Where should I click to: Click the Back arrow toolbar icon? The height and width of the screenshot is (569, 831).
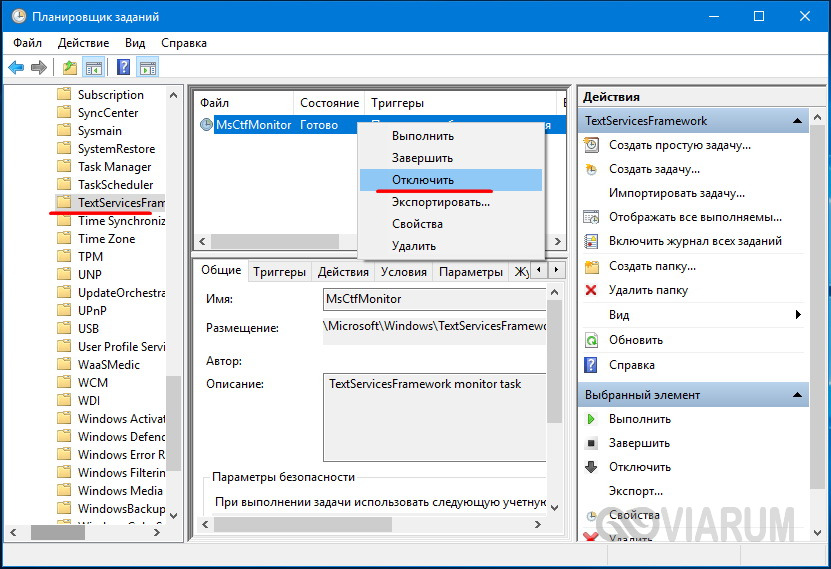click(16, 68)
